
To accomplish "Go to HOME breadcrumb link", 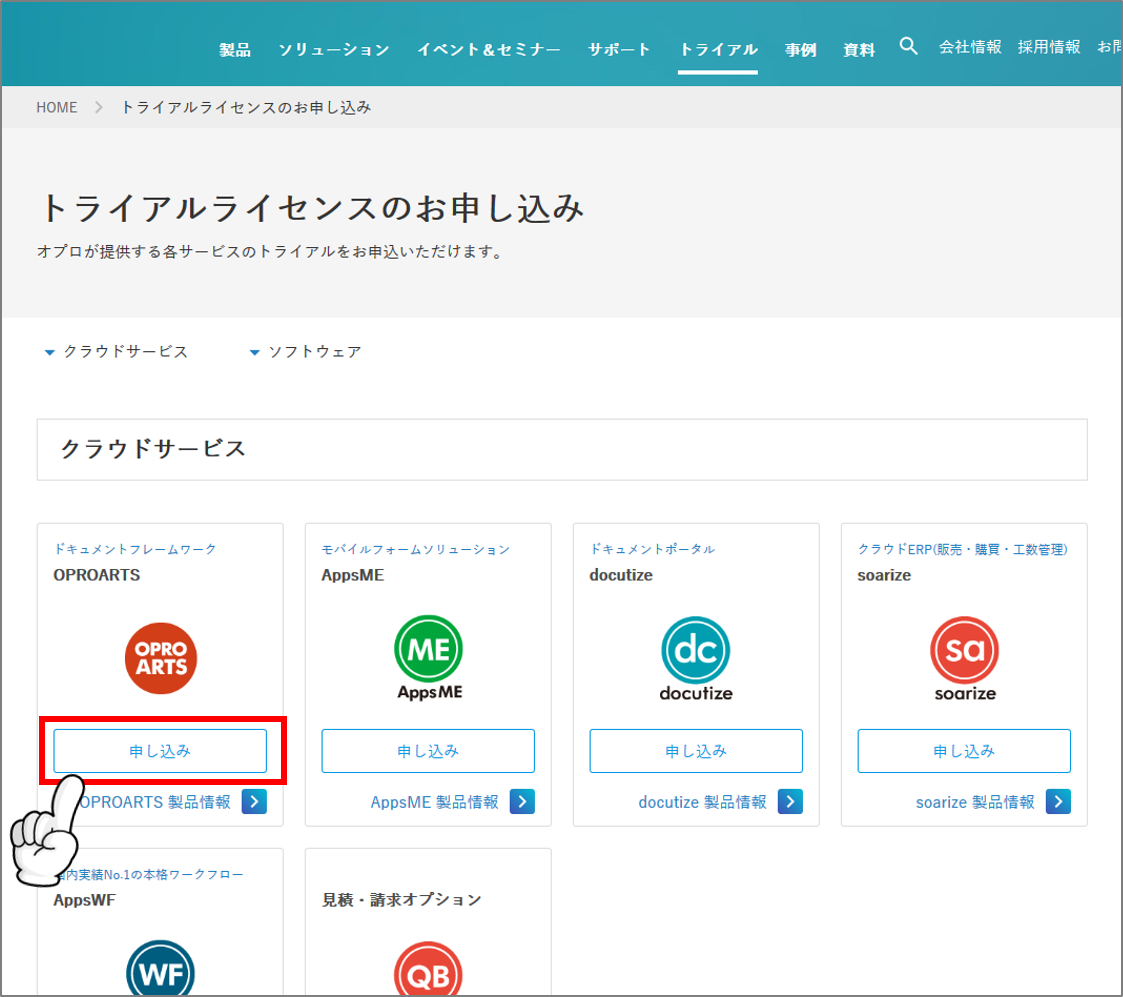I will coord(57,107).
